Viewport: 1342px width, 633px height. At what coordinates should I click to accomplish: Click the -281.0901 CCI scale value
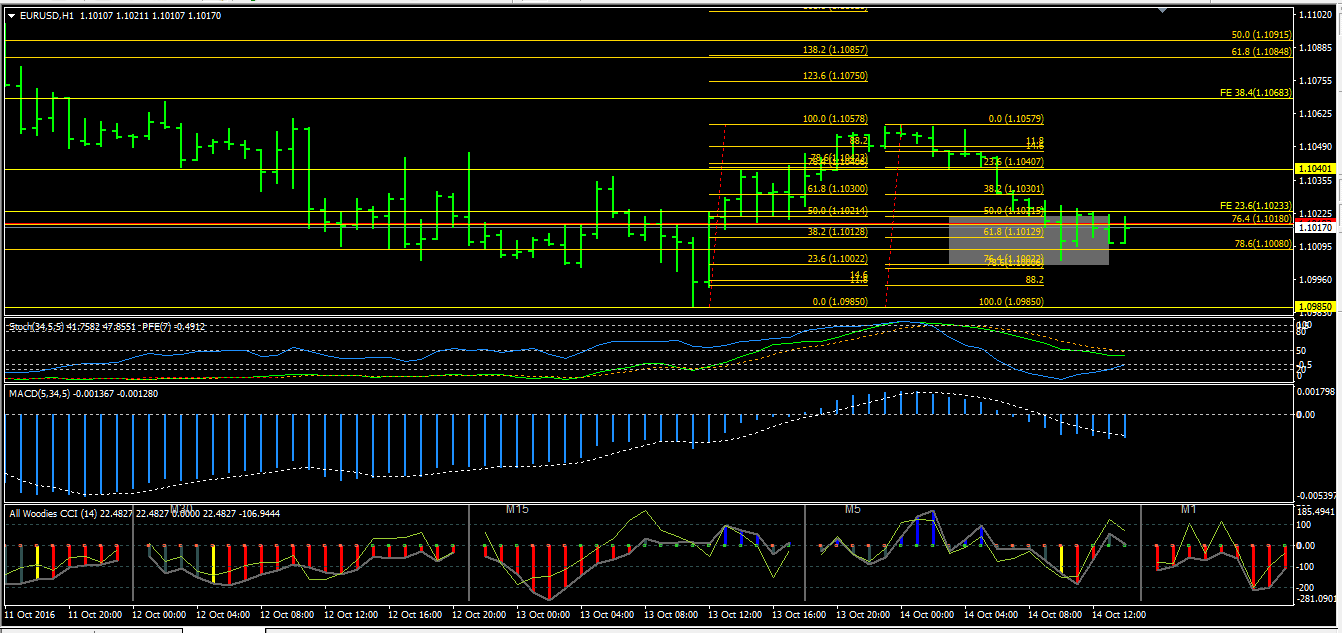click(1317, 598)
